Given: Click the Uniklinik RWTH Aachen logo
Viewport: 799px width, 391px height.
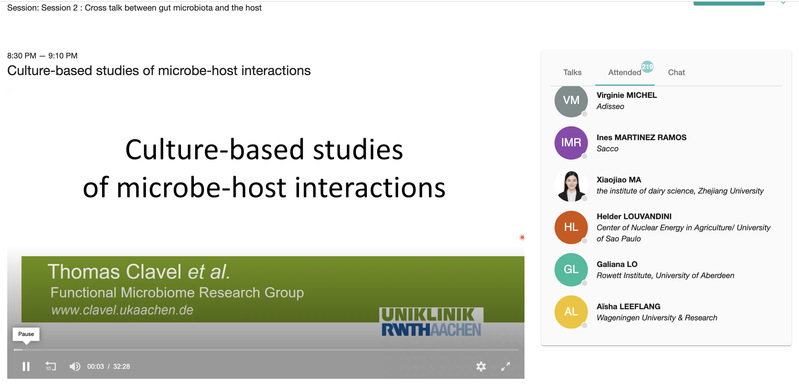Looking at the screenshot, I should point(431,322).
